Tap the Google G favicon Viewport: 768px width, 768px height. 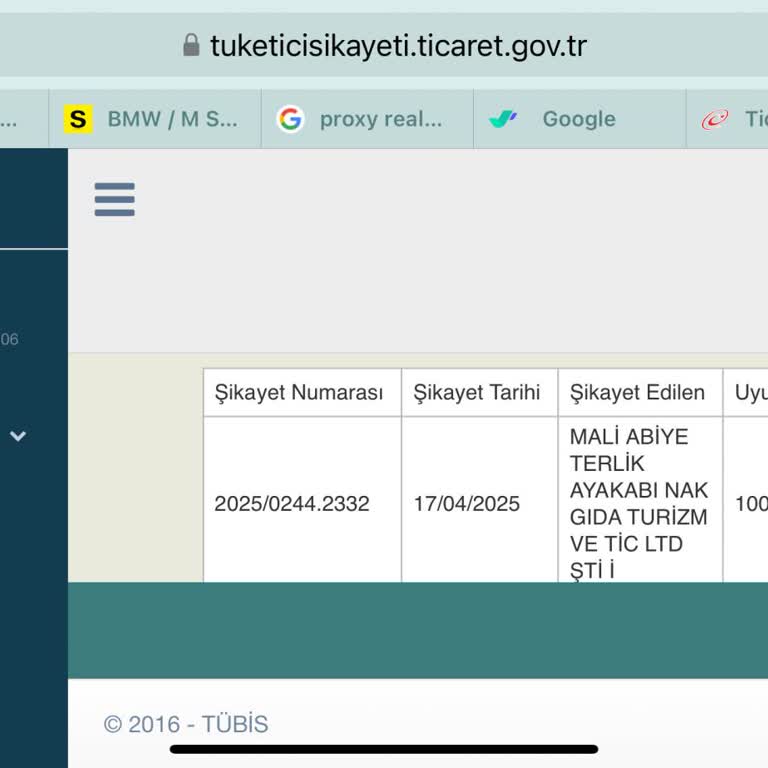click(x=290, y=119)
